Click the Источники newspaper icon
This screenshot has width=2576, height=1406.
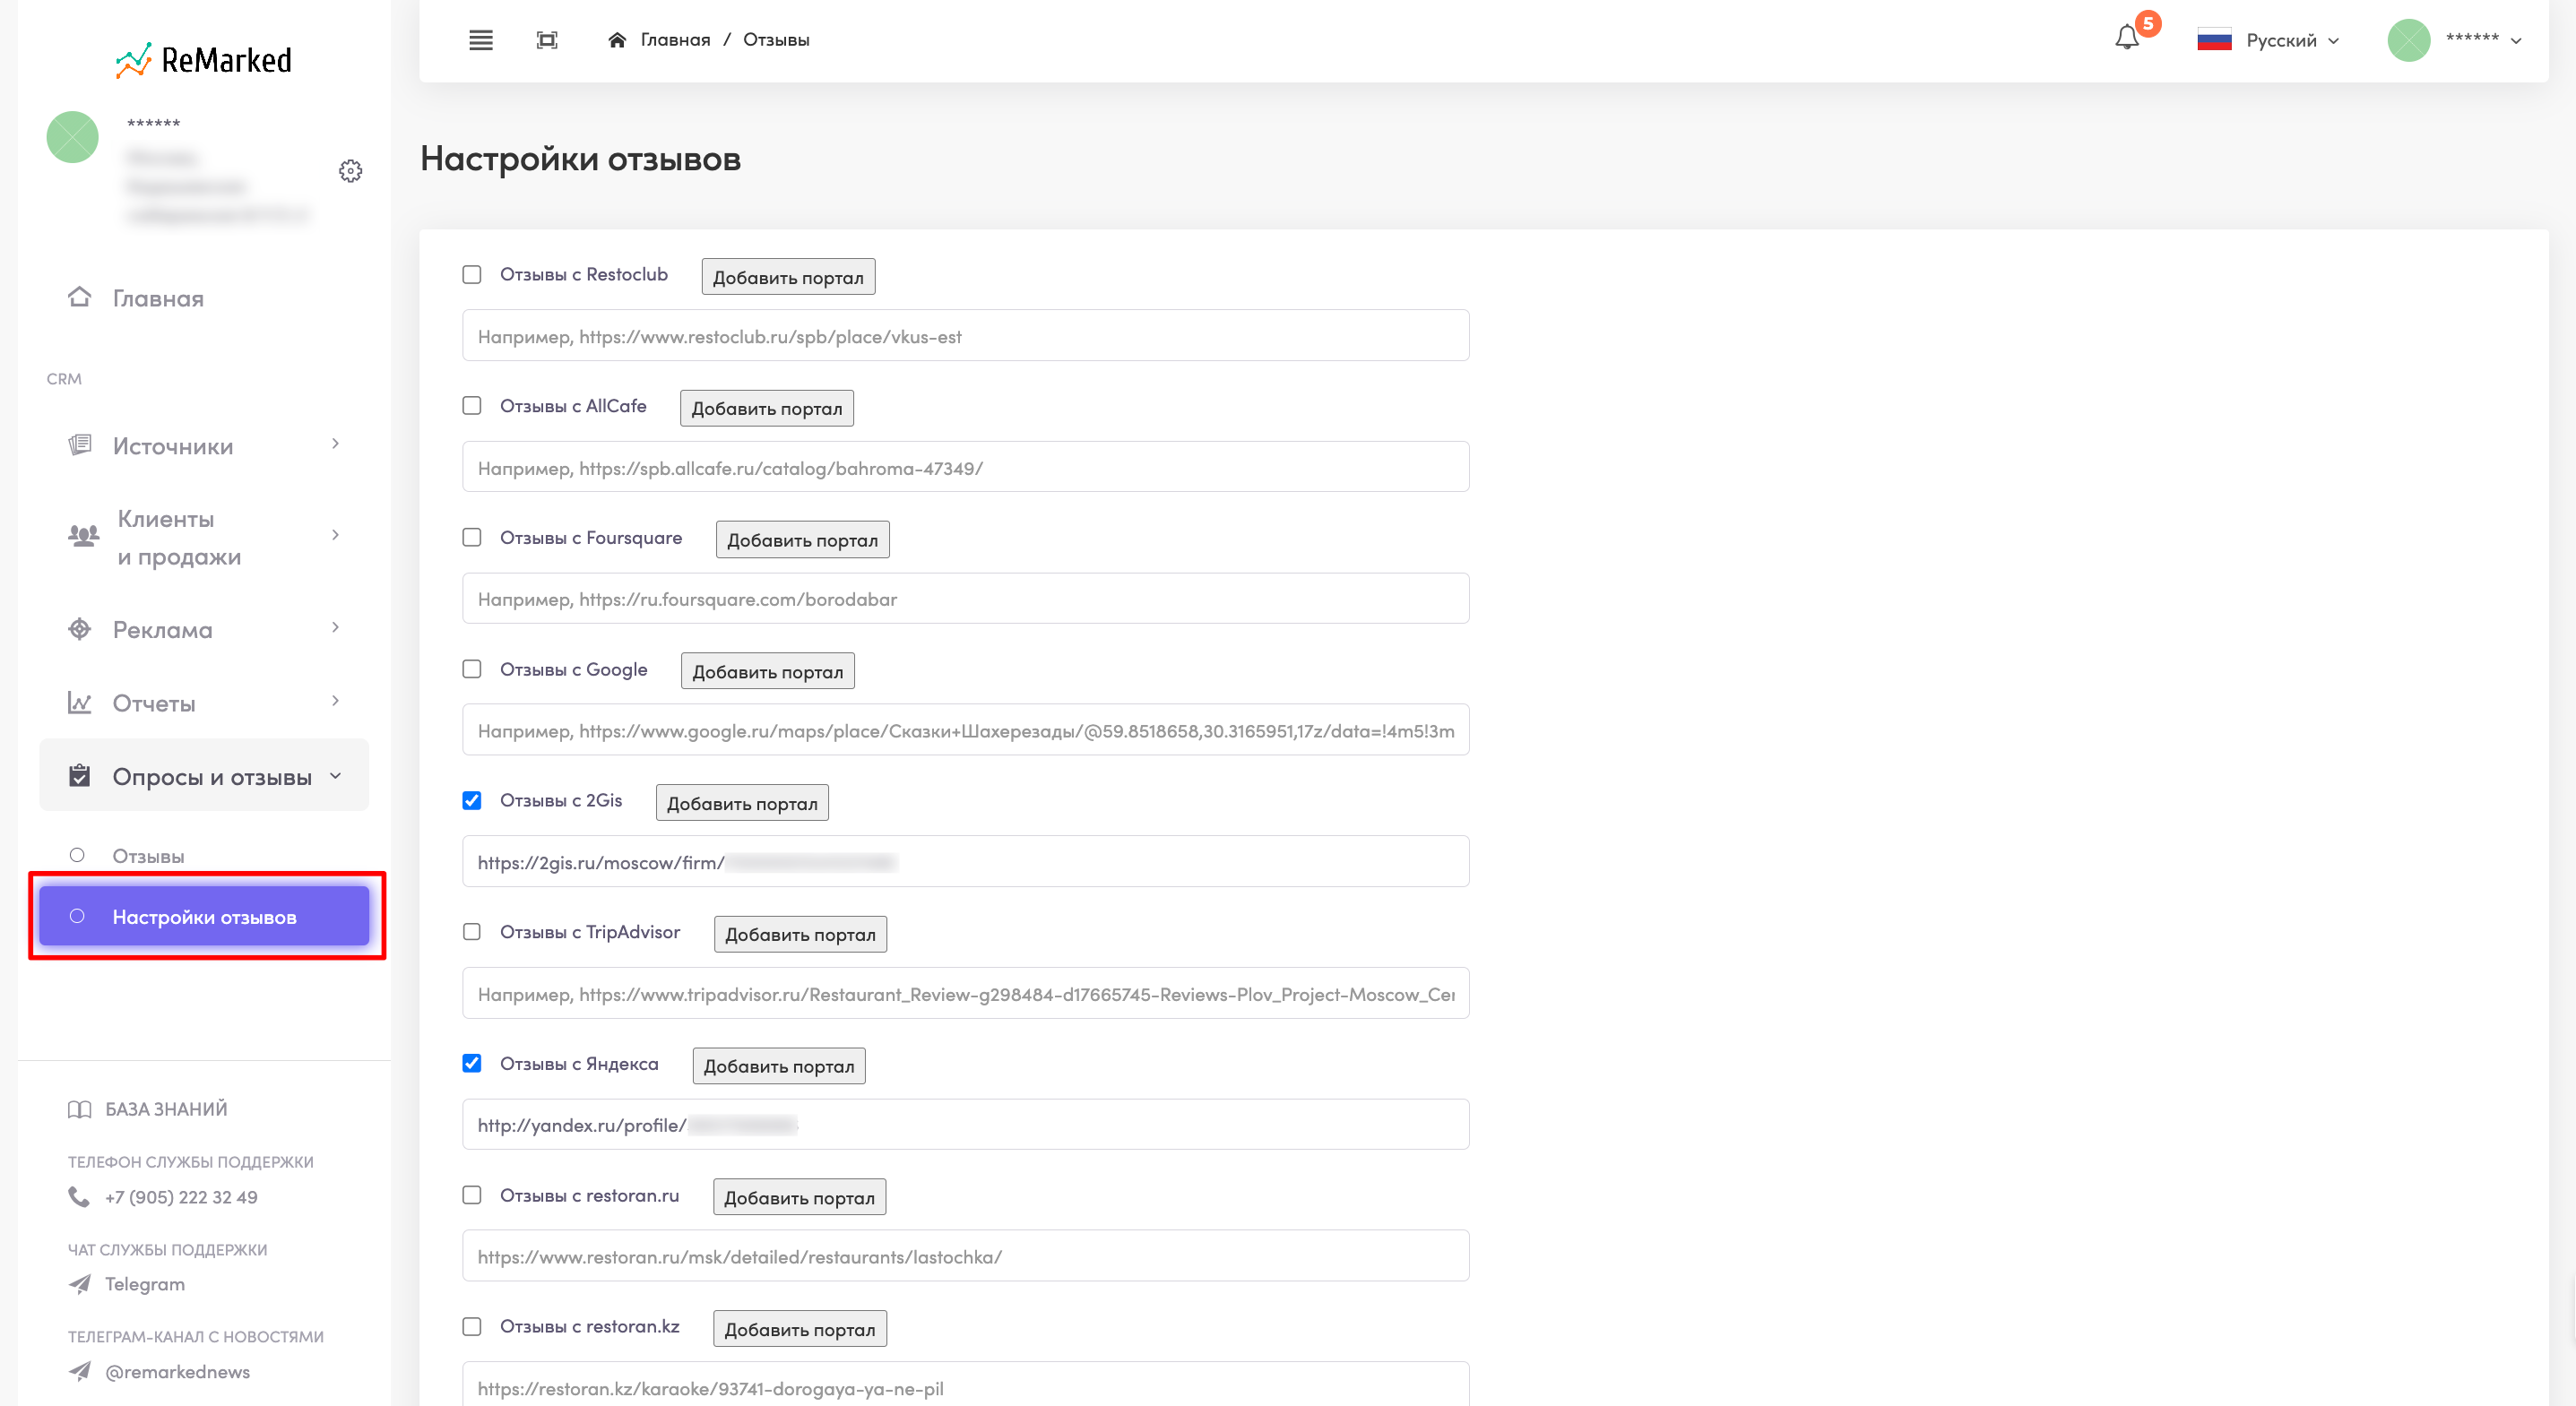(x=79, y=445)
